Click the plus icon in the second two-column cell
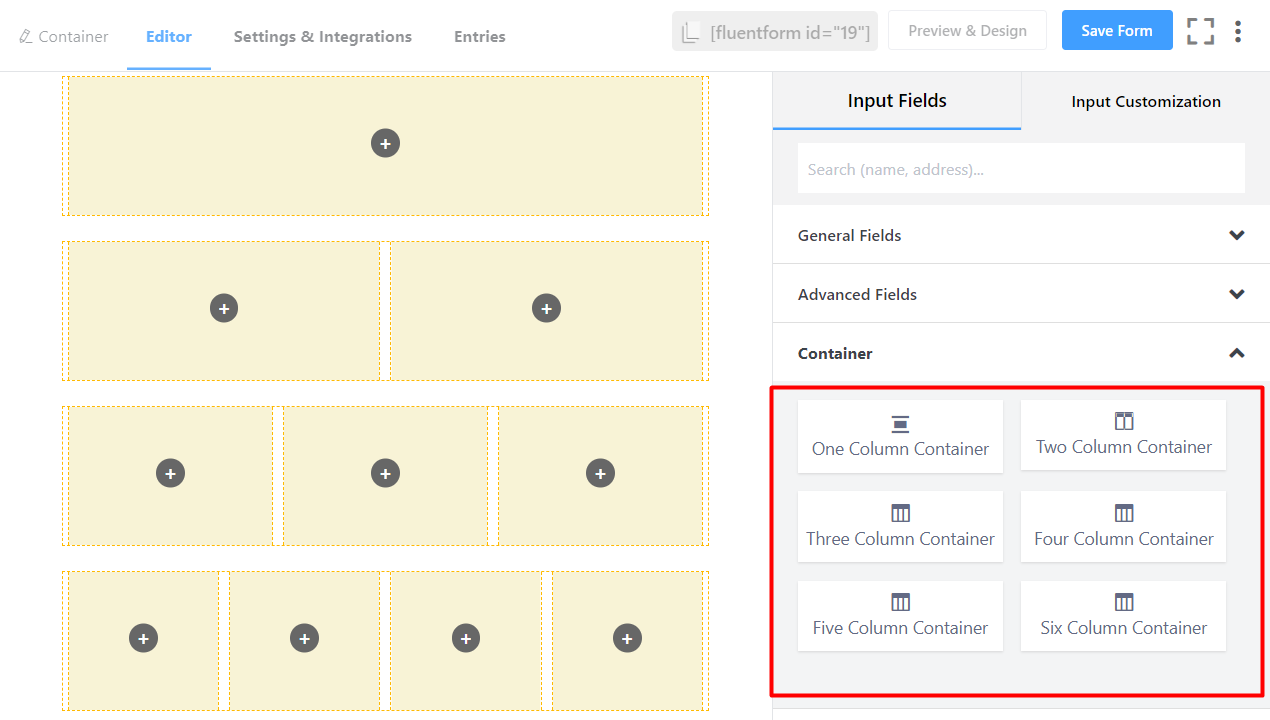Screen dimensions: 1270x720 coord(546,308)
